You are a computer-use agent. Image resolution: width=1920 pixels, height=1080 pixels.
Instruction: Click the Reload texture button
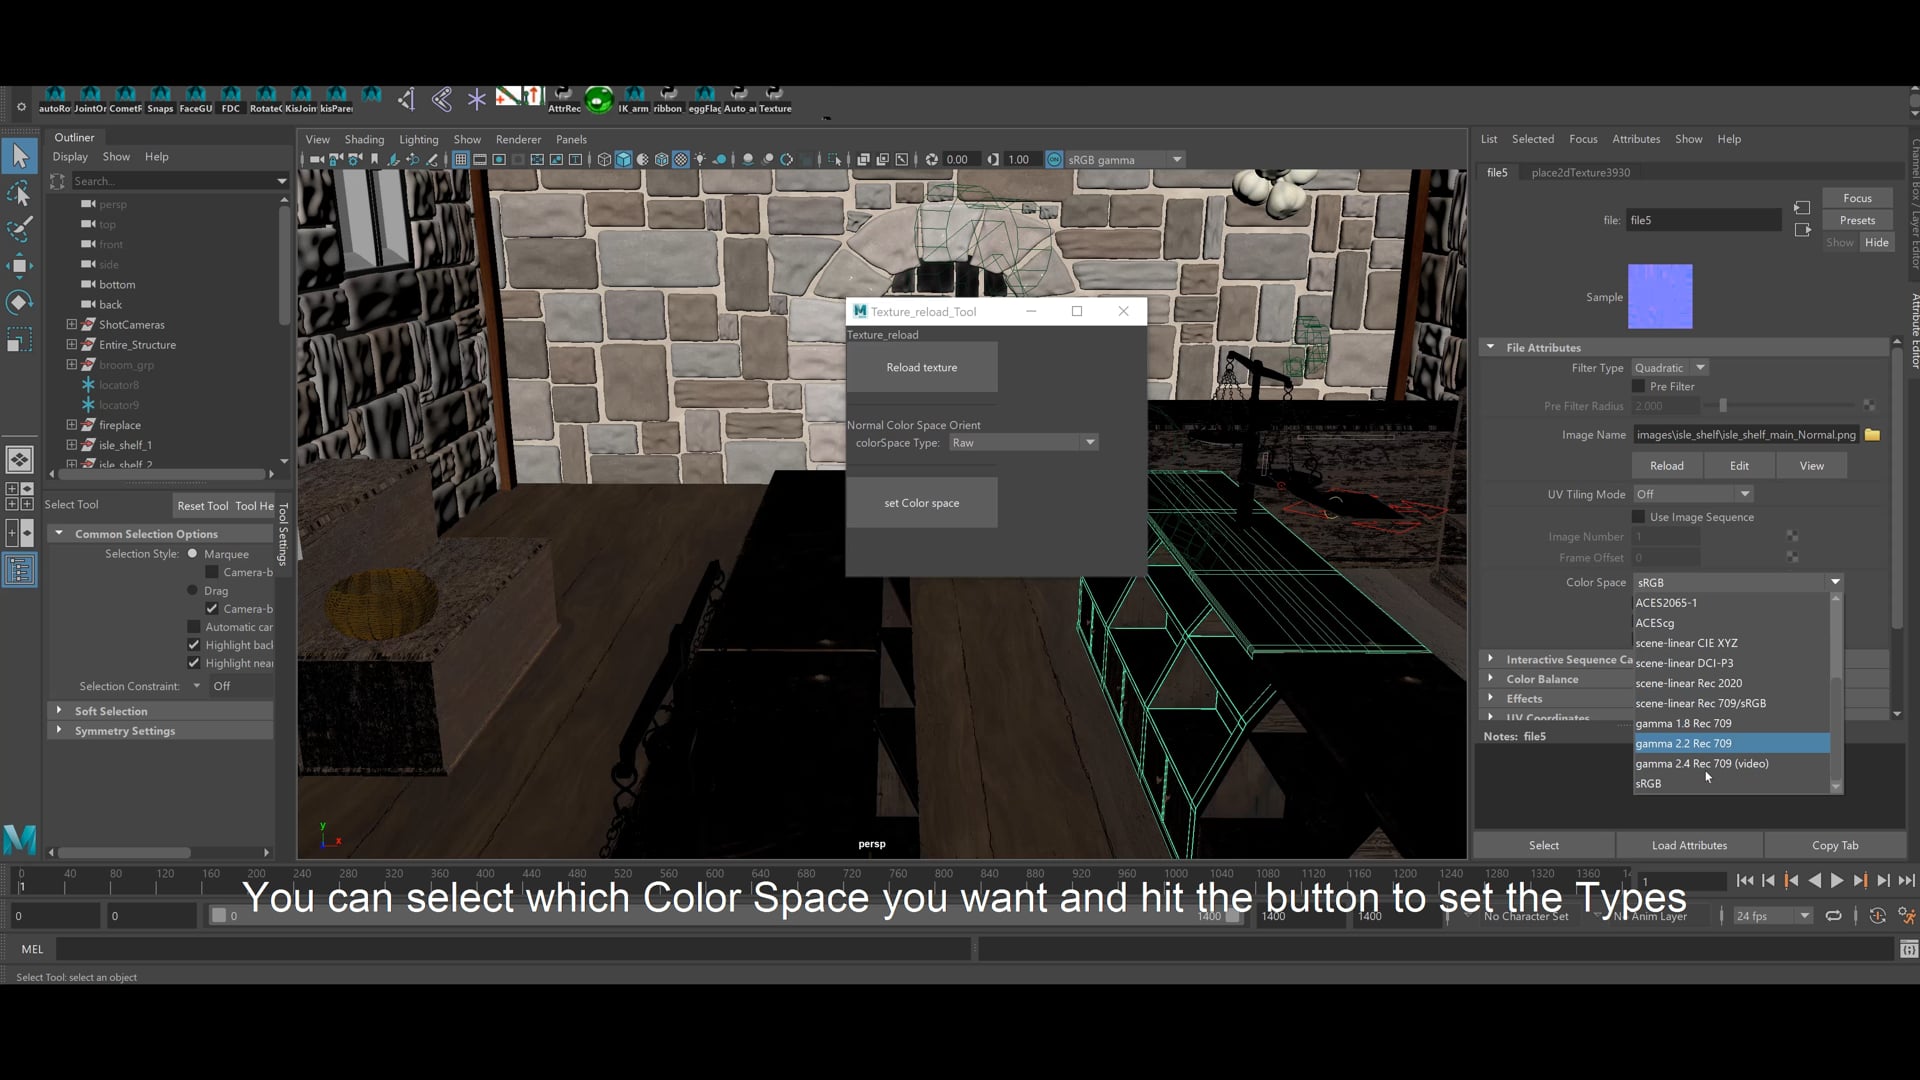(922, 367)
